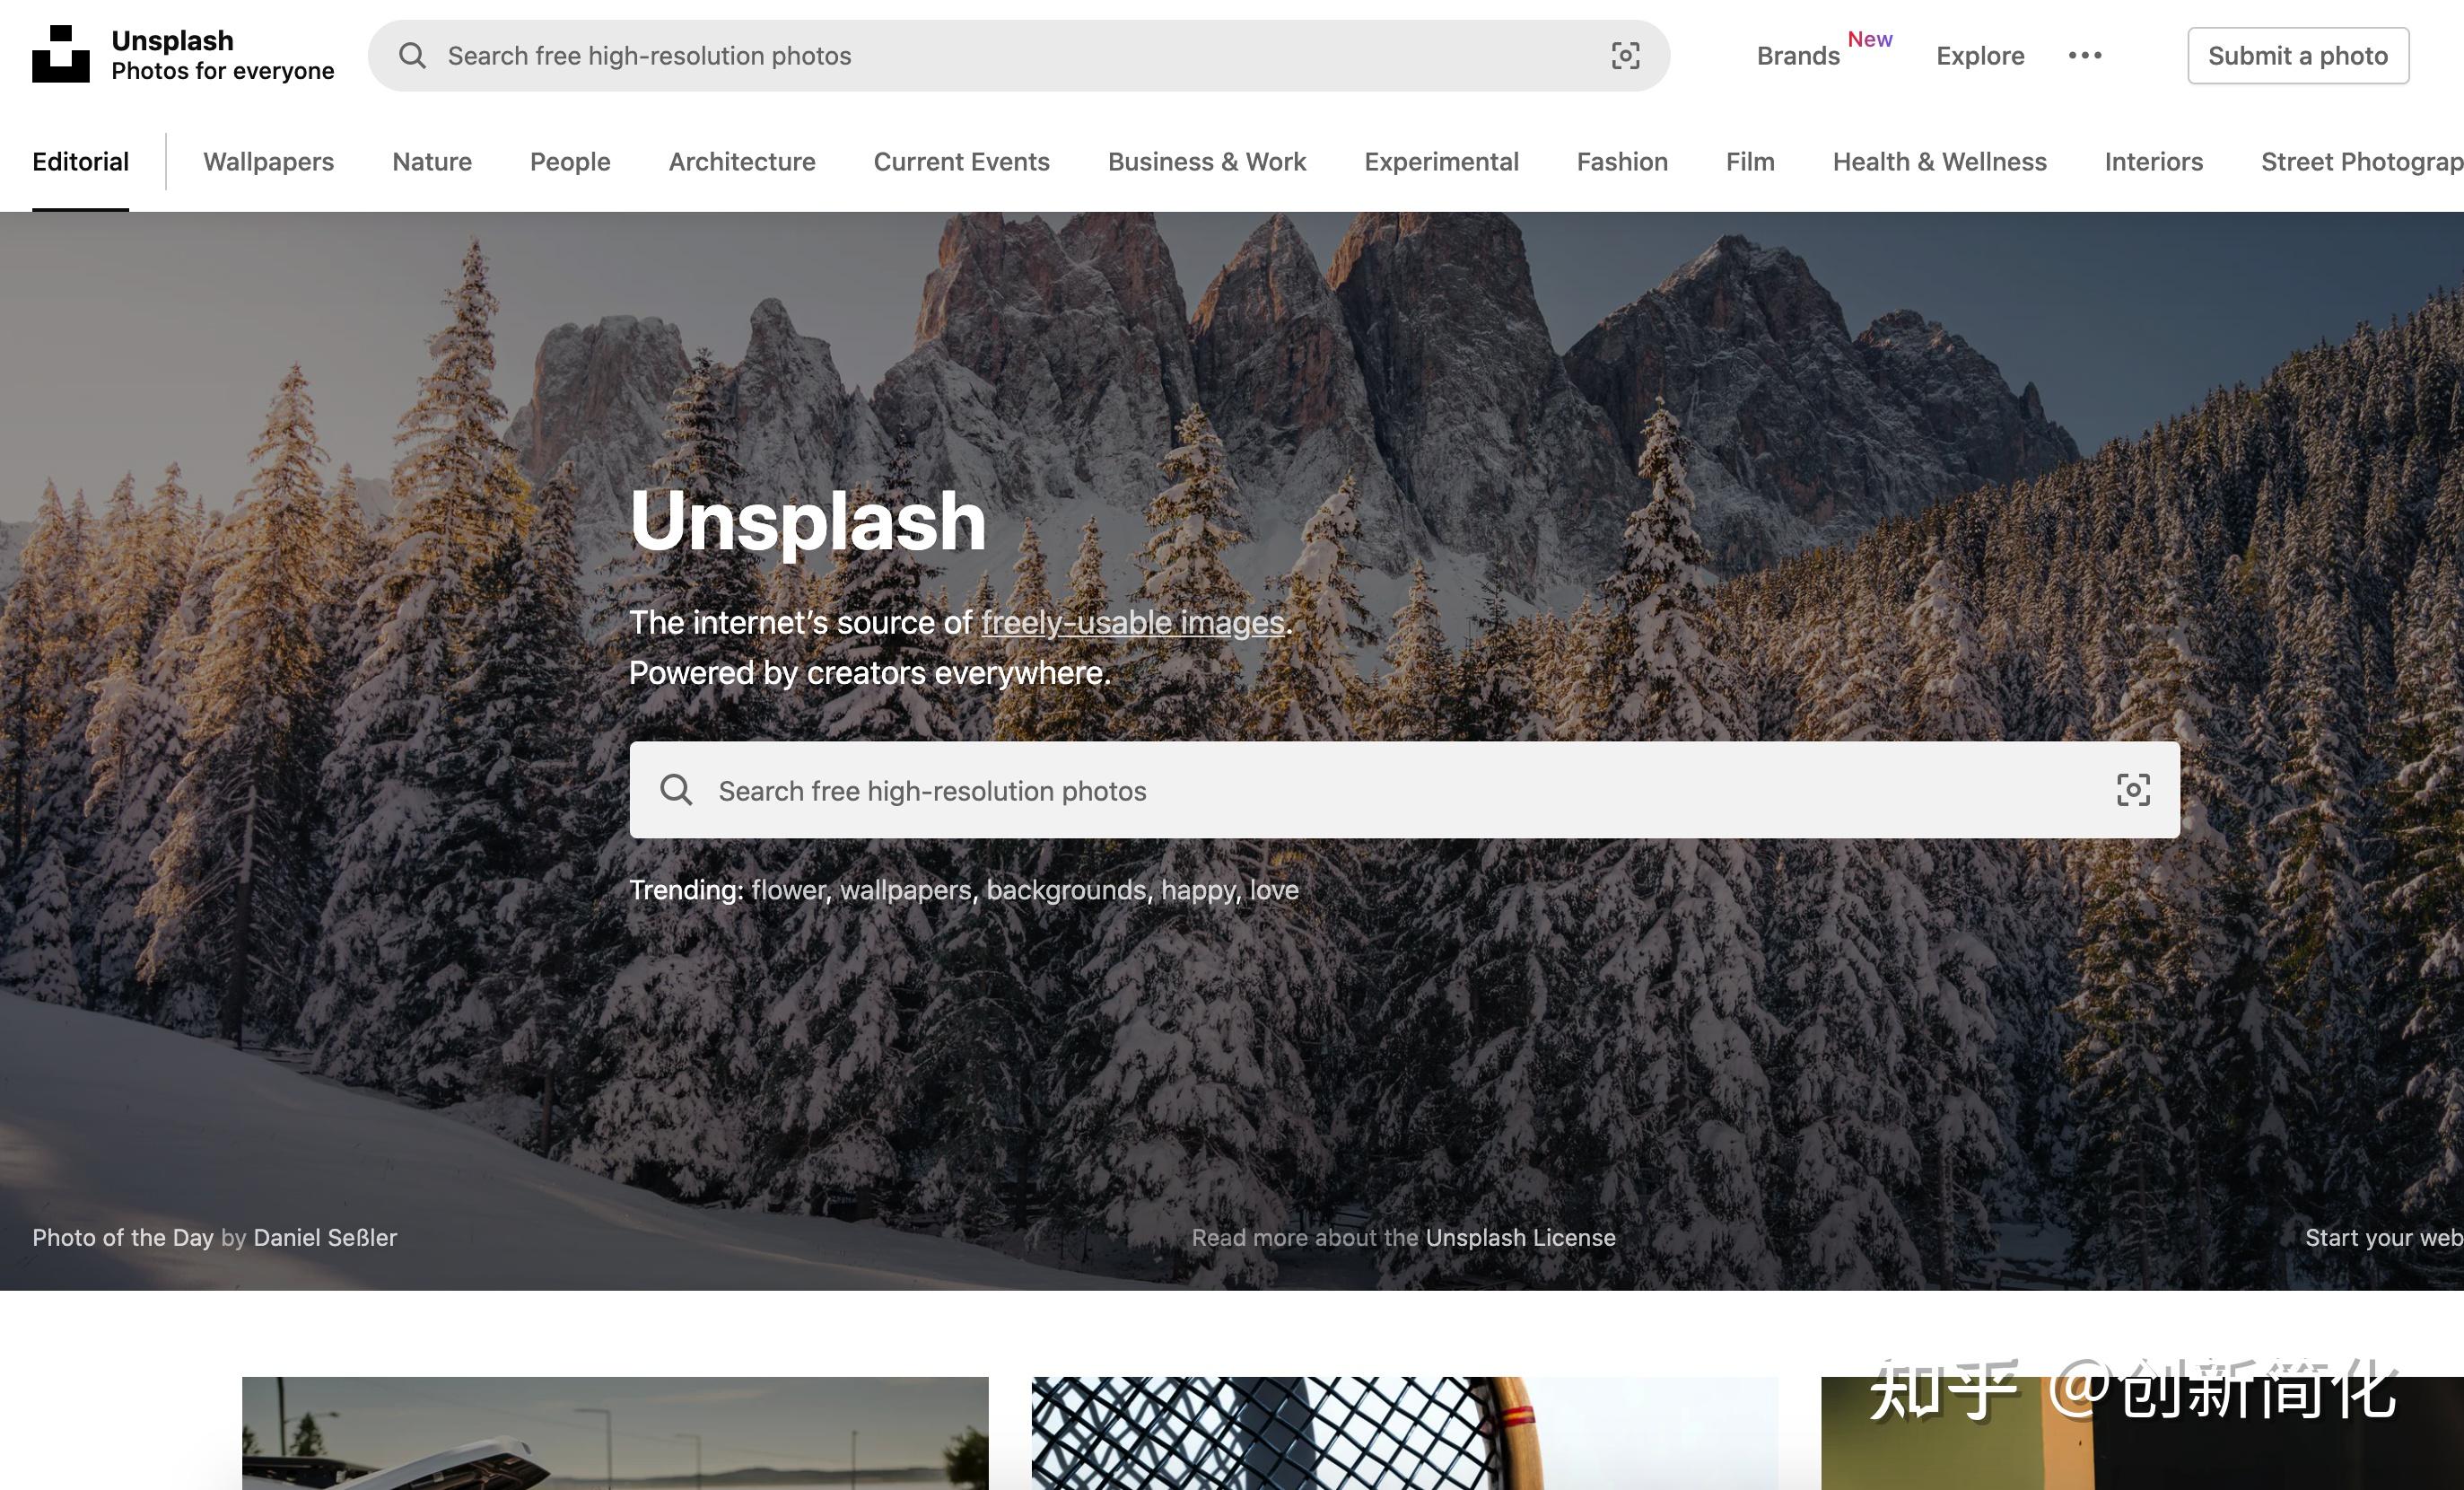The width and height of the screenshot is (2464, 1490).
Task: Go to the Health & Wellness category
Action: pos(1938,162)
